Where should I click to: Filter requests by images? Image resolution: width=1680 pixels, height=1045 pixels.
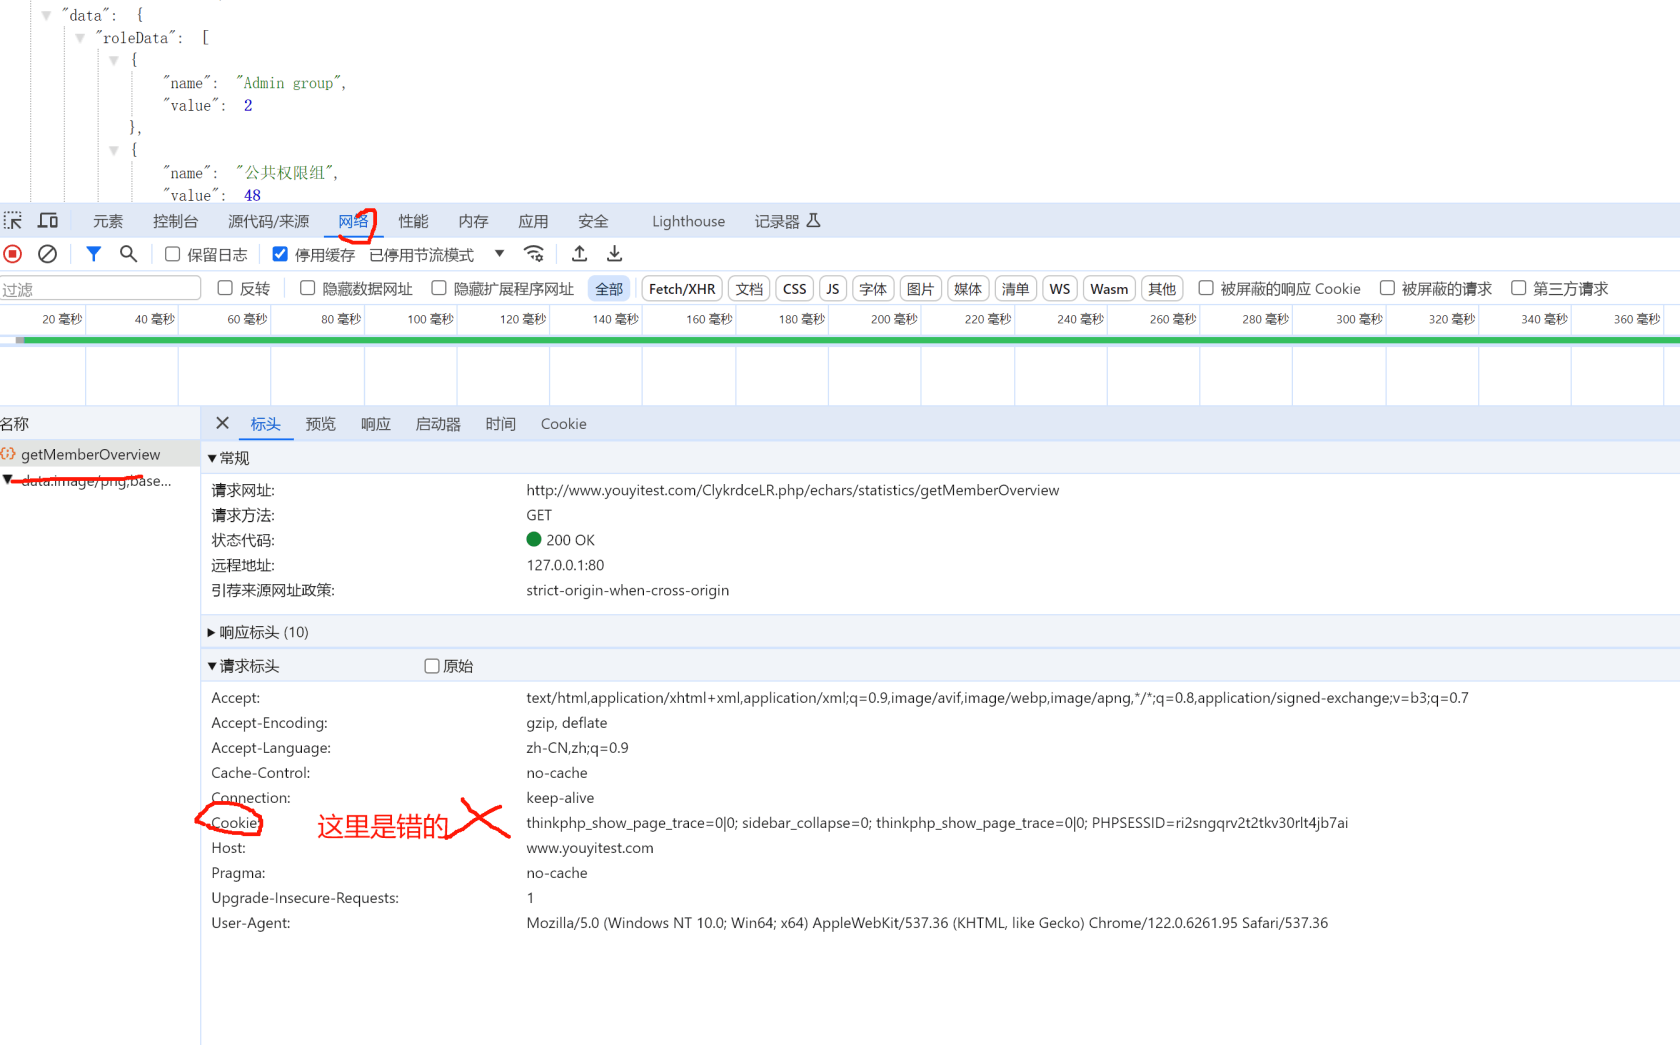[920, 289]
